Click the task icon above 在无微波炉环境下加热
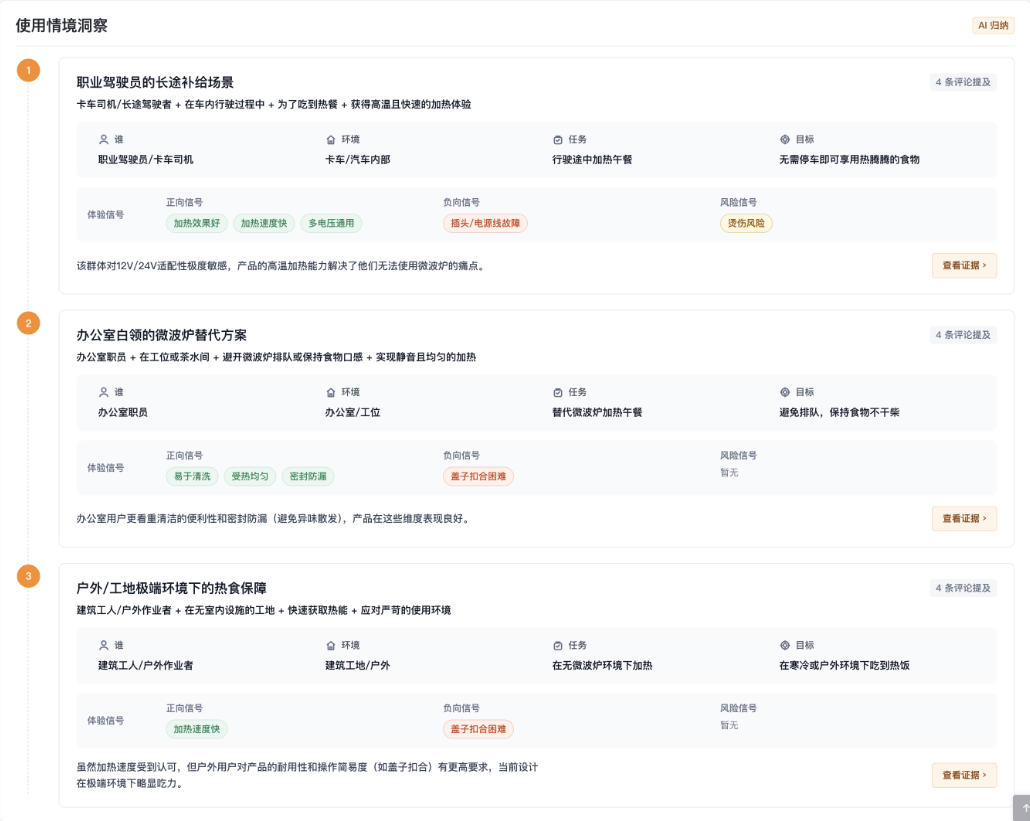Viewport: 1030px width, 821px height. click(558, 645)
